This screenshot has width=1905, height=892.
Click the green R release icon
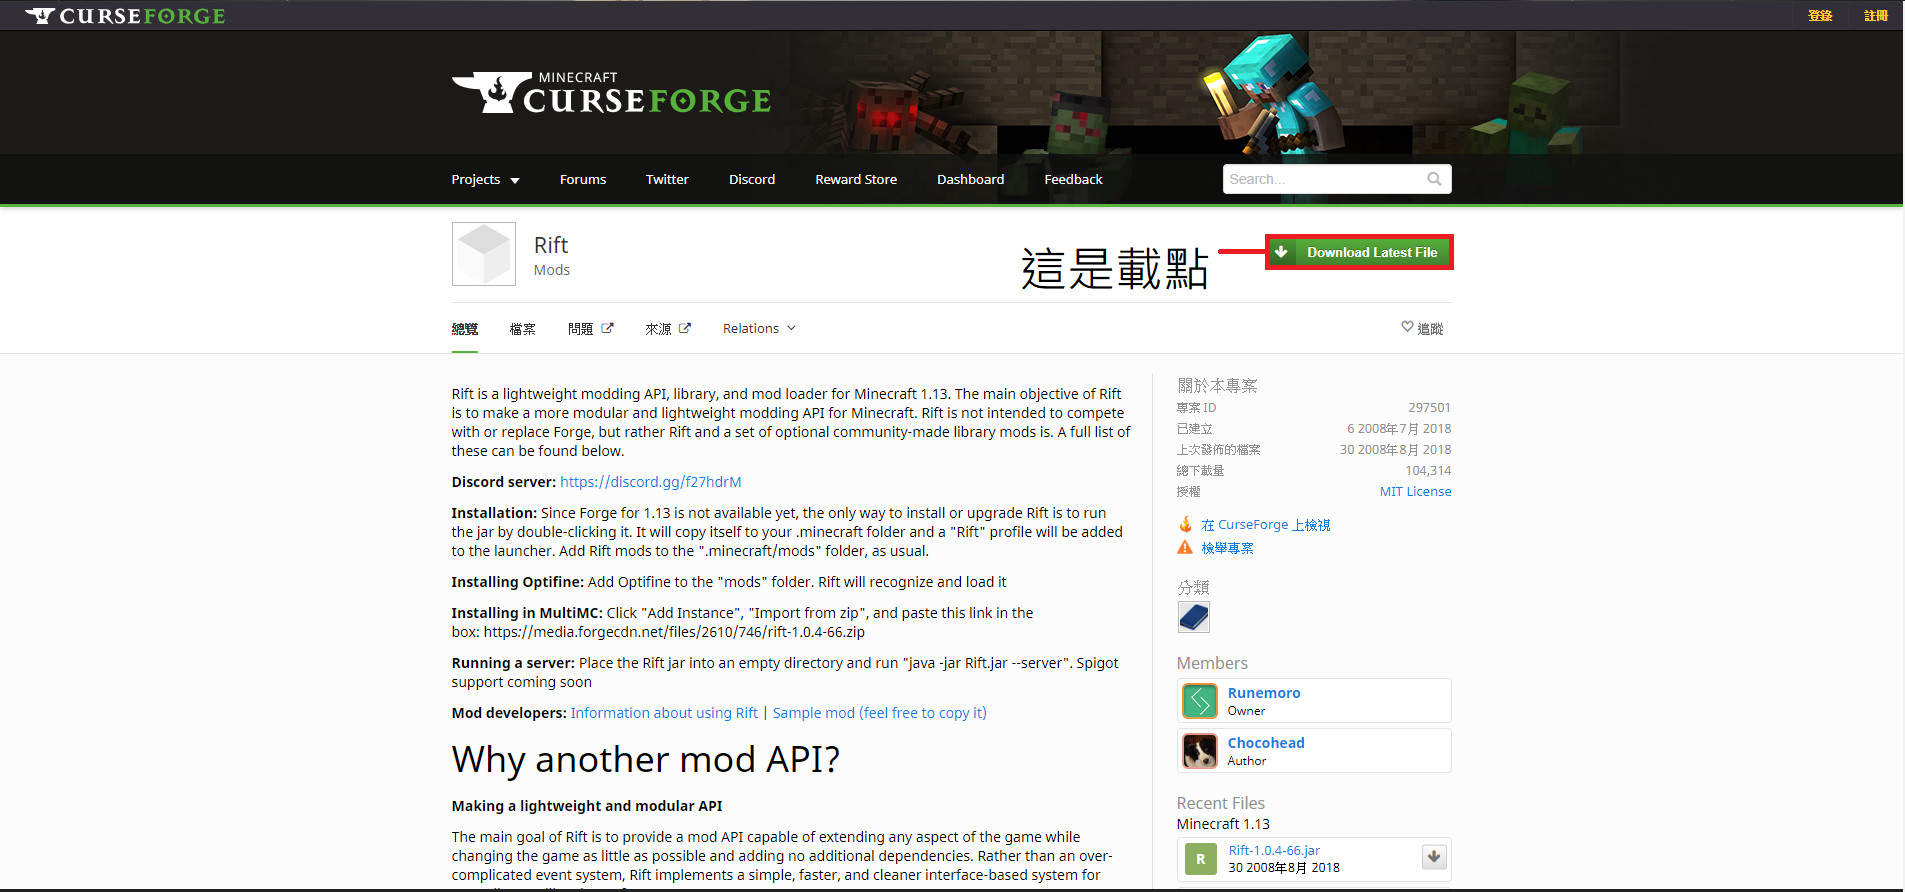[x=1201, y=859]
